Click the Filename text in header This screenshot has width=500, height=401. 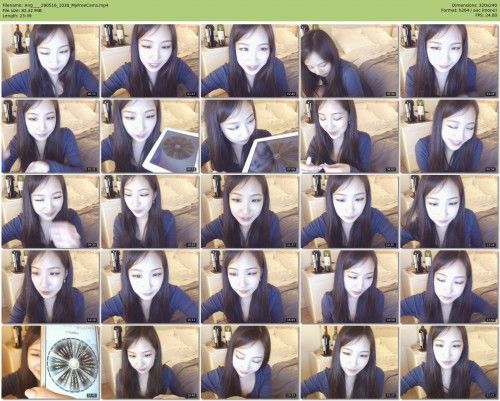tap(55, 5)
